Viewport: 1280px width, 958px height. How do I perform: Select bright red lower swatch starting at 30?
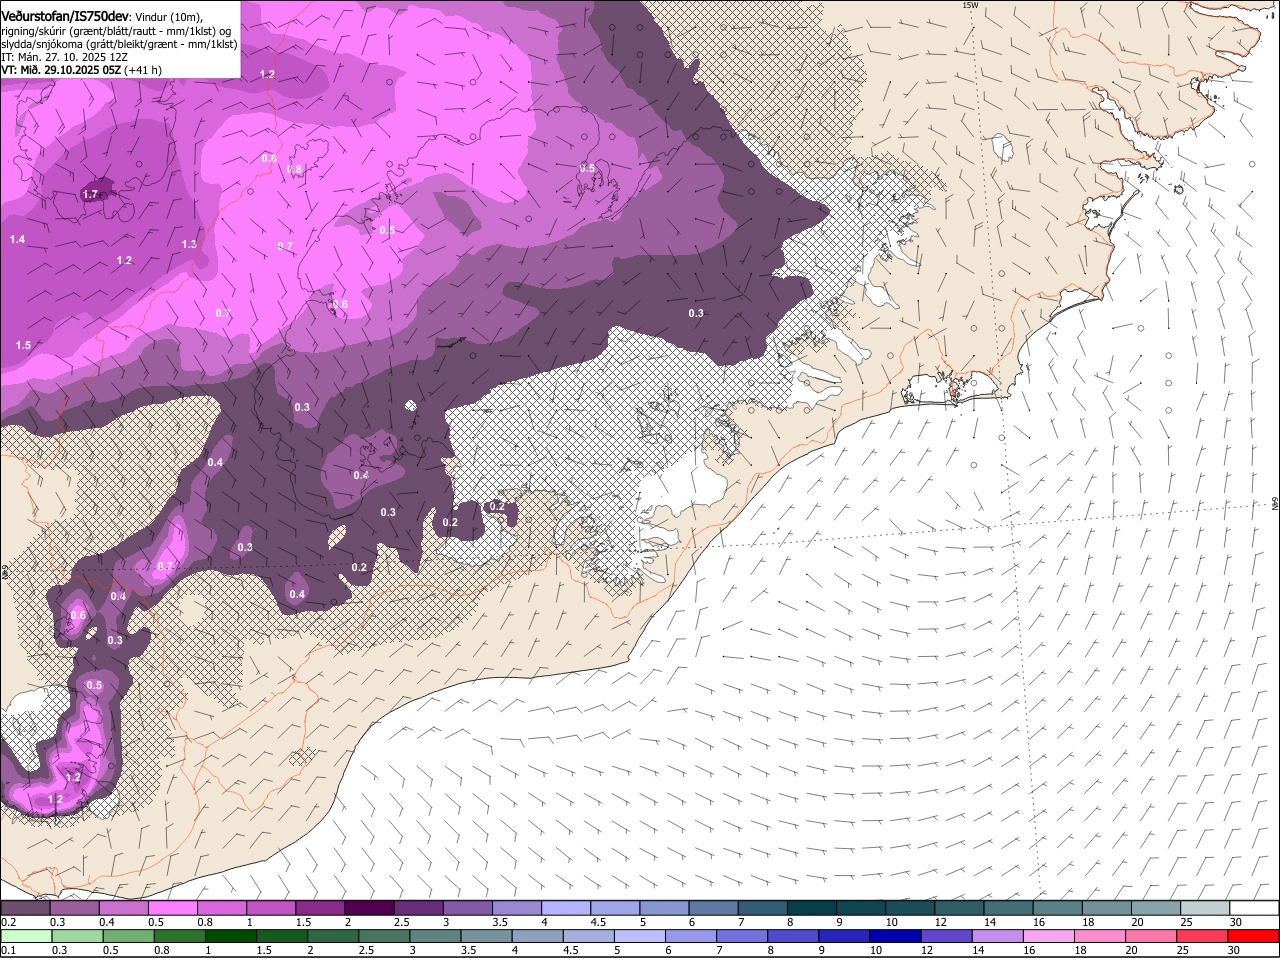coord(1255,937)
